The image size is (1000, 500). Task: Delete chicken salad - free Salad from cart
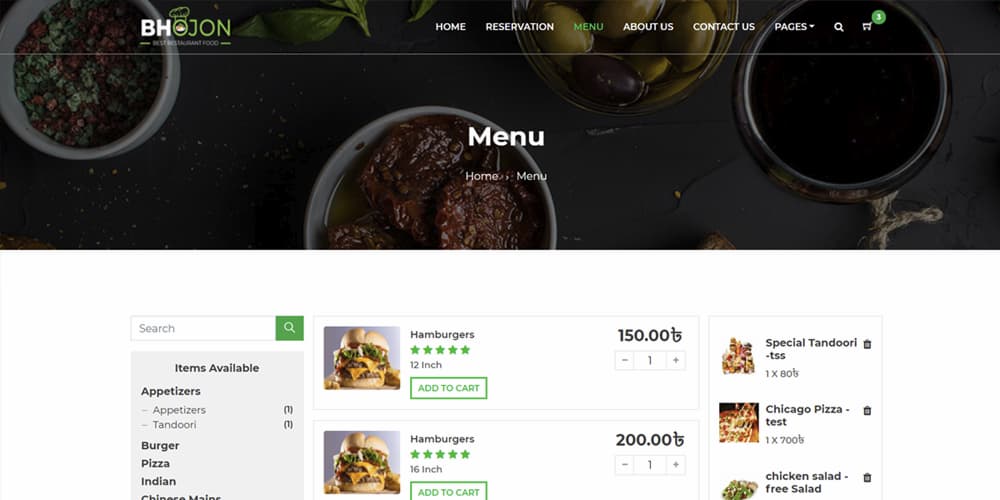[x=867, y=478]
